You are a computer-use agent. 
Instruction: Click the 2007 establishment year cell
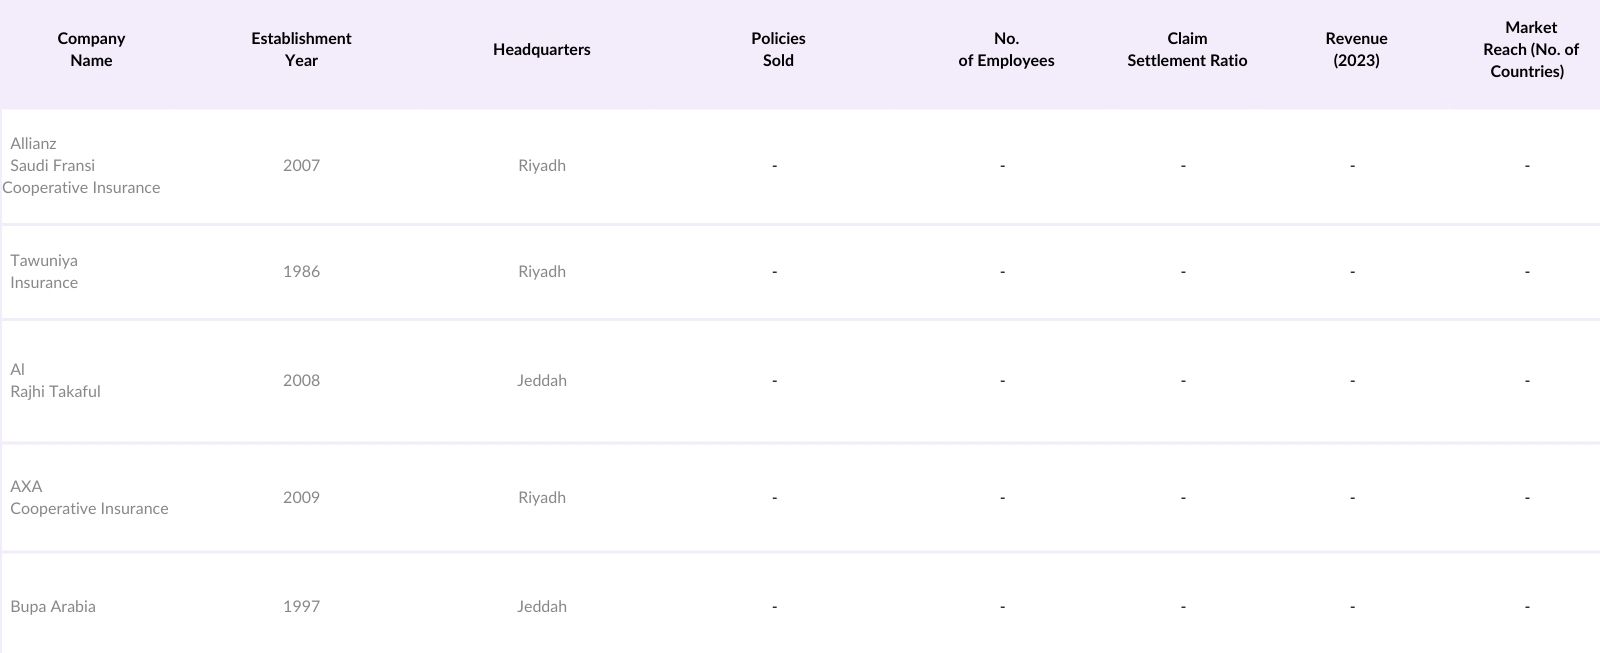click(x=301, y=166)
